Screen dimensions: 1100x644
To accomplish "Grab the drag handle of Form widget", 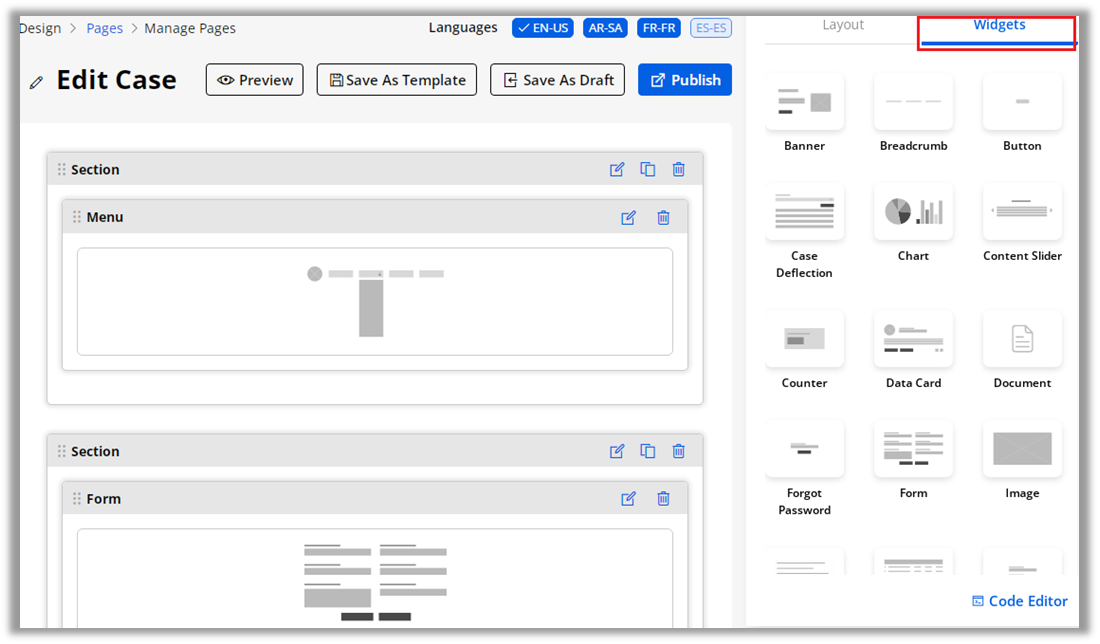I will point(77,499).
